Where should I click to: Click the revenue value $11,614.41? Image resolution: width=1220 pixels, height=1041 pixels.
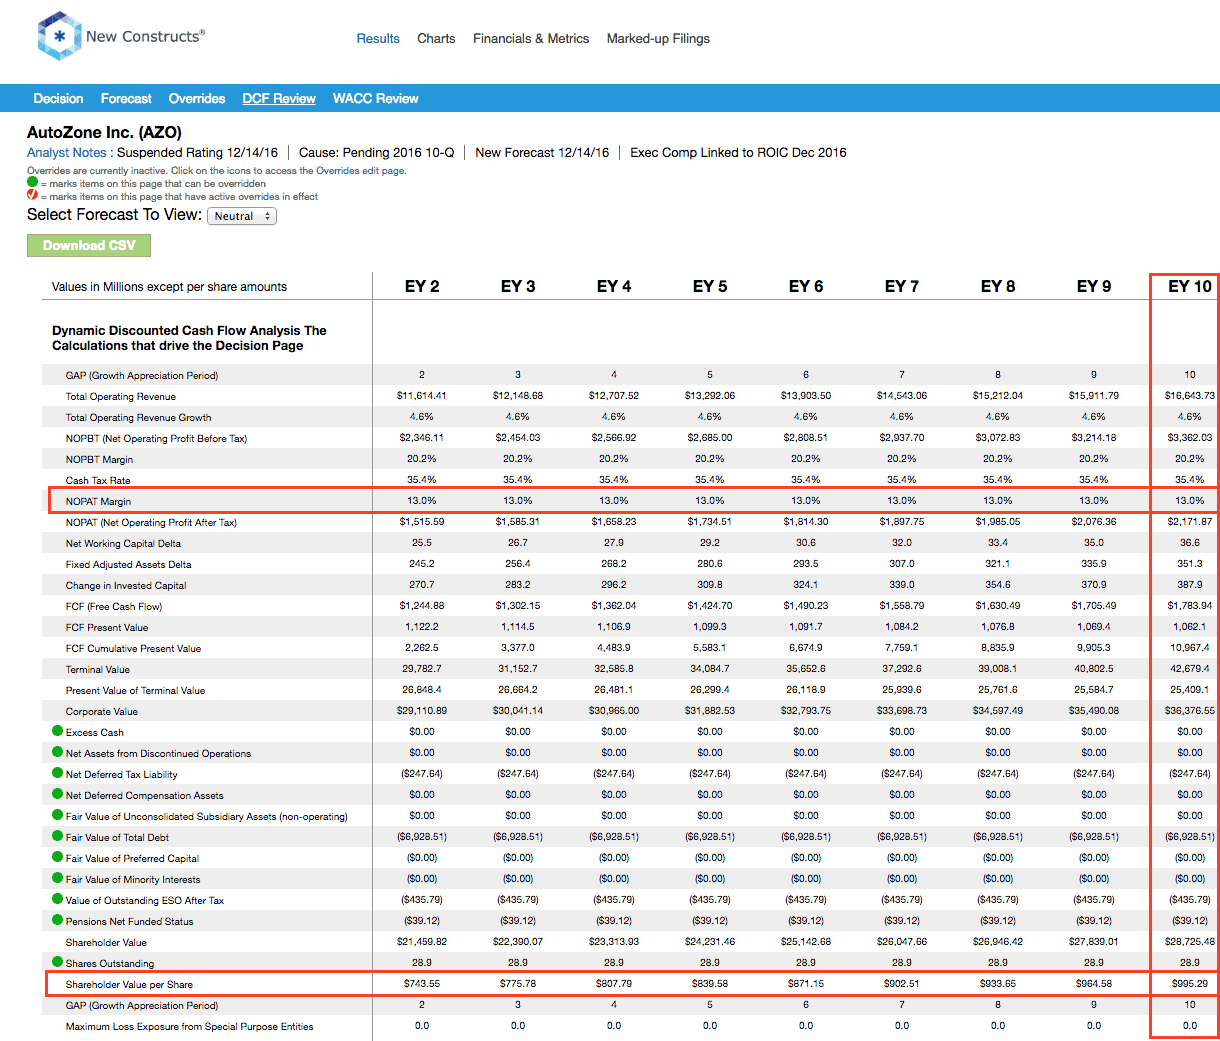coord(422,396)
